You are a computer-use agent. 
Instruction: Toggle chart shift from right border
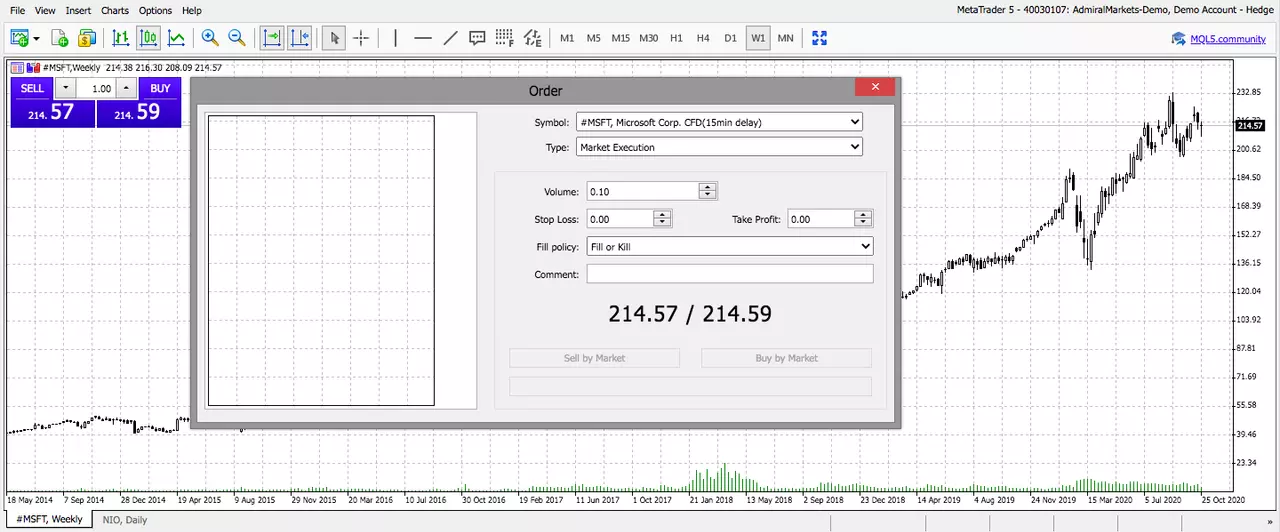[299, 38]
